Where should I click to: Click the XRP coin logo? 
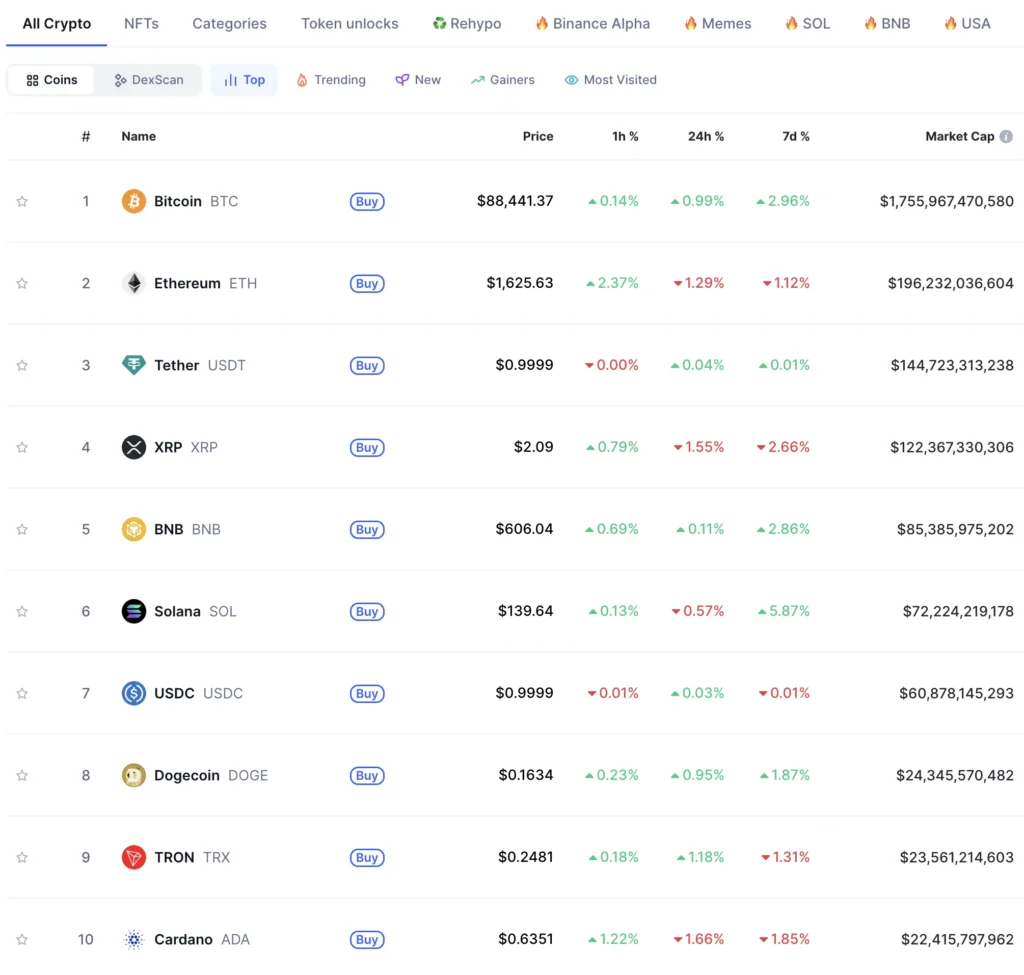[x=133, y=447]
